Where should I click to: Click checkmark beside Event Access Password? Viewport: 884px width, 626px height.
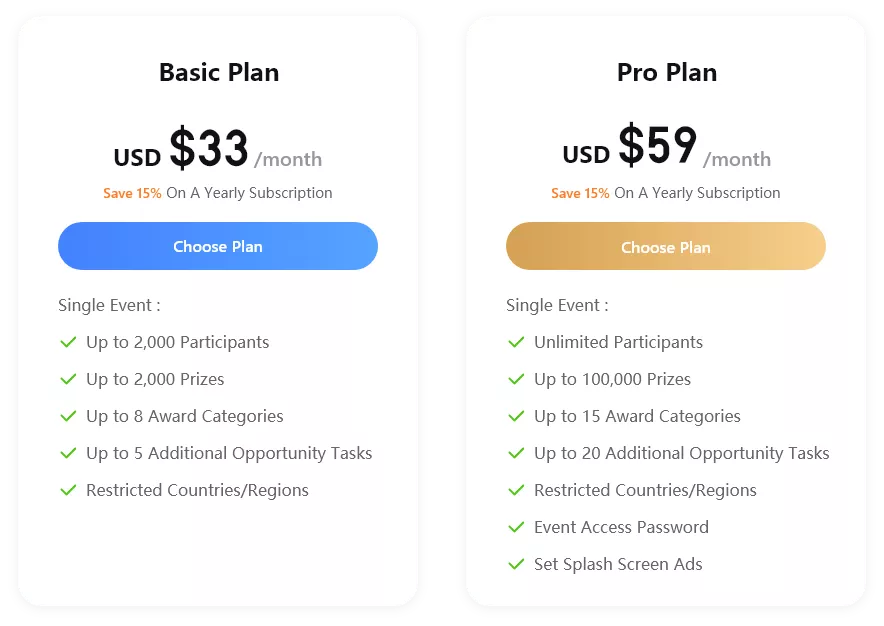click(x=516, y=527)
